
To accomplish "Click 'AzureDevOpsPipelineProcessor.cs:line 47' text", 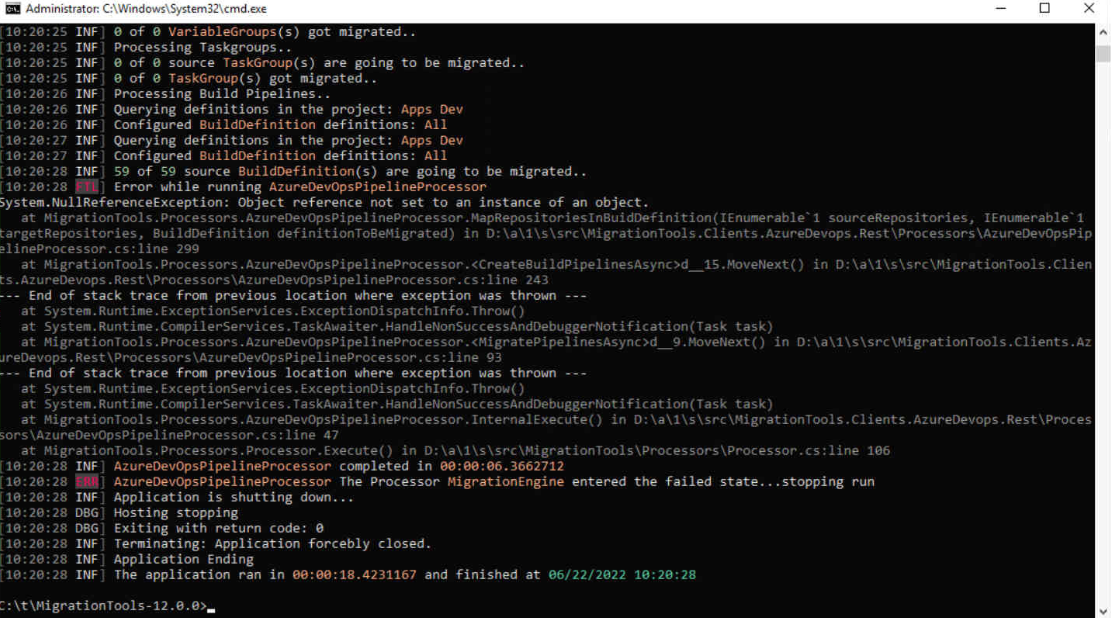I will point(187,435).
